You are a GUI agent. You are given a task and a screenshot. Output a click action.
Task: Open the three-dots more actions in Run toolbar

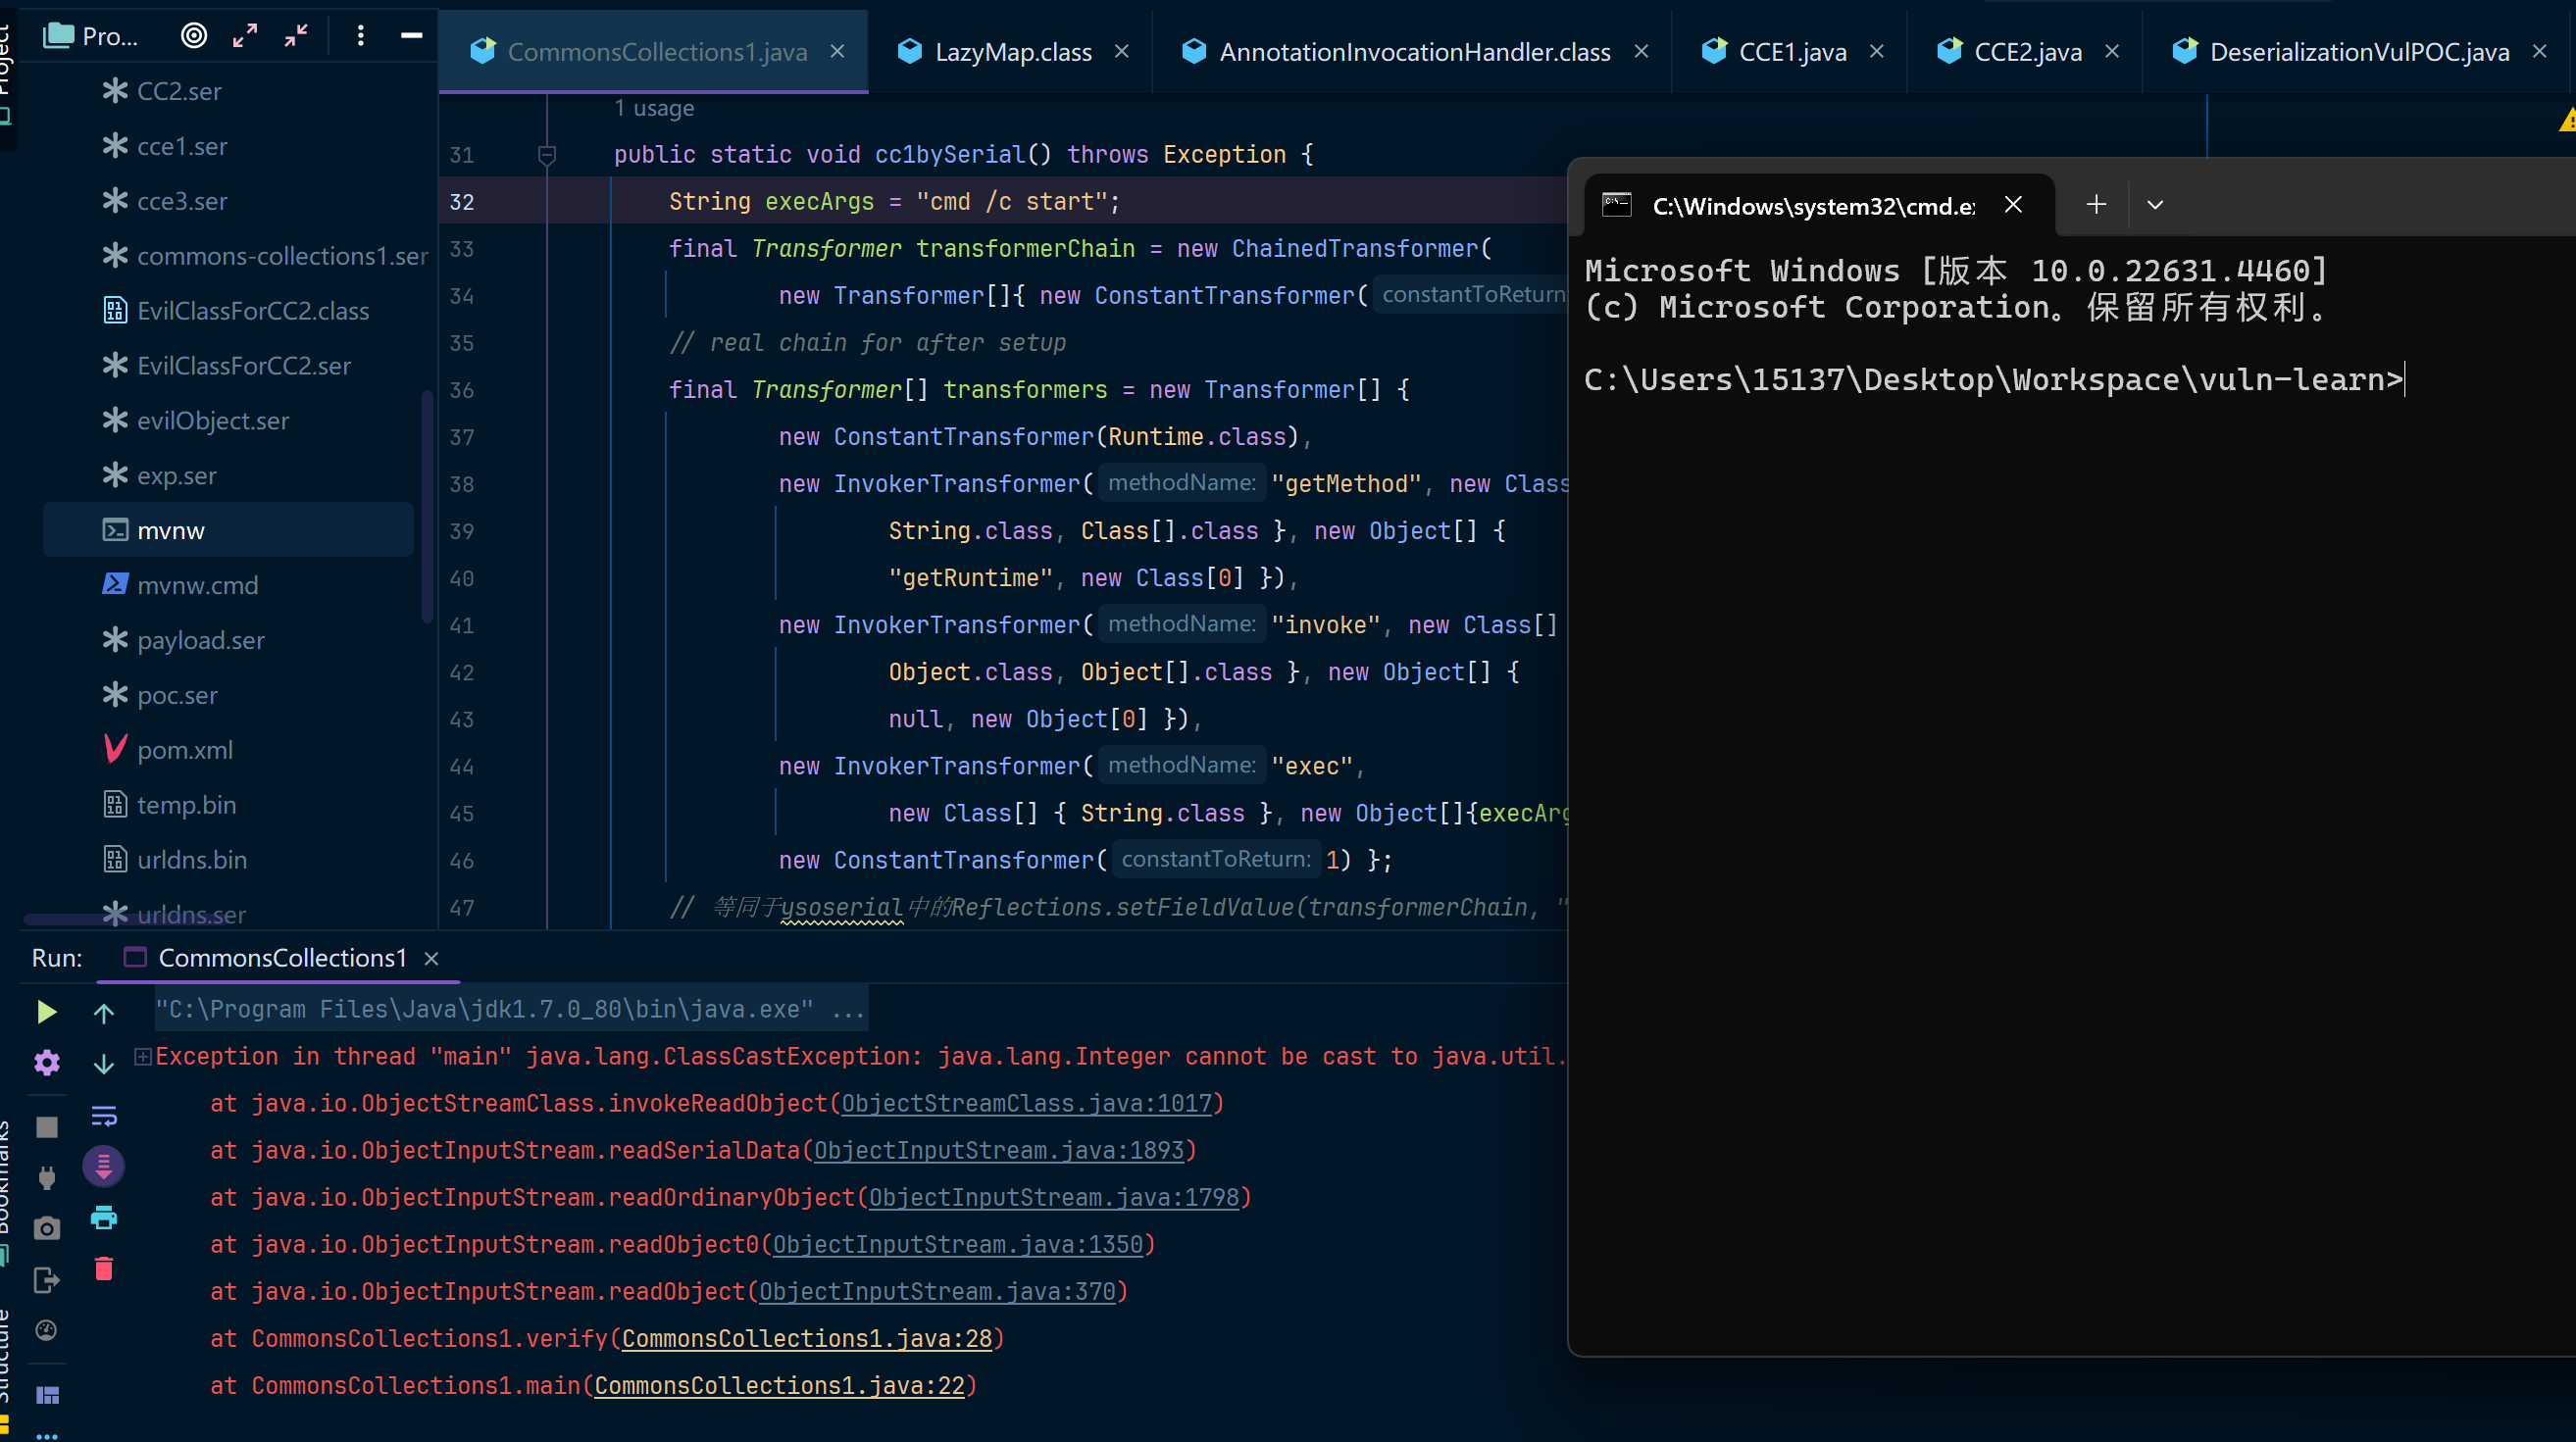(46, 1435)
